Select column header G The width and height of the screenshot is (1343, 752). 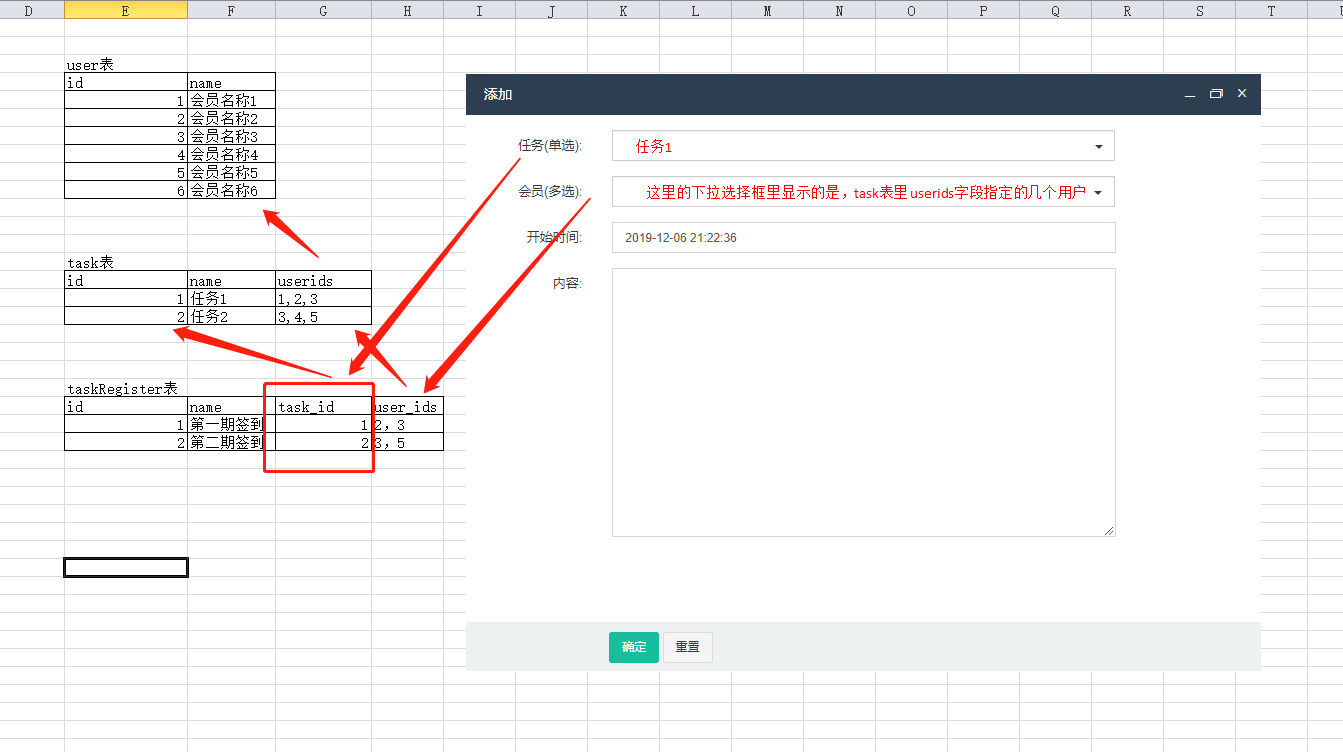pos(323,10)
